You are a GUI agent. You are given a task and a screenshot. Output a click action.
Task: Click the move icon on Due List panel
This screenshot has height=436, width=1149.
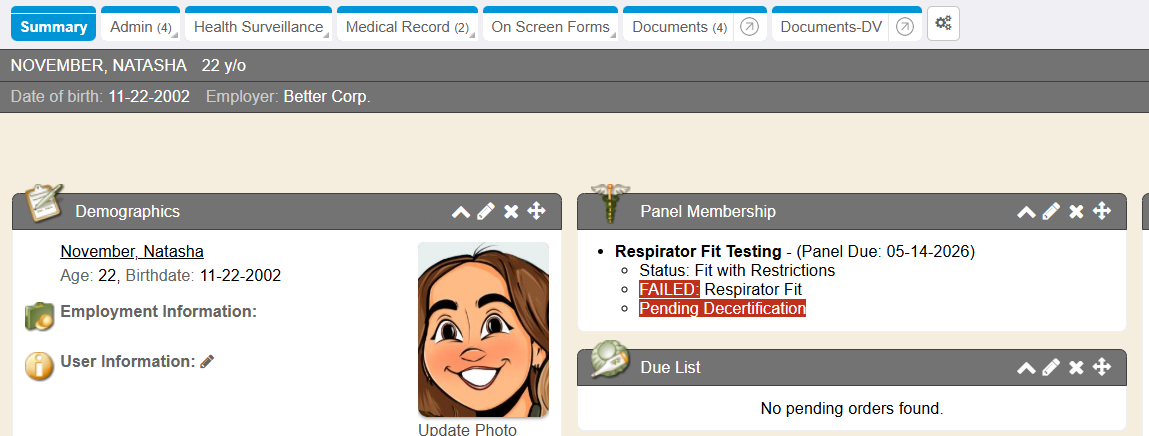(1101, 367)
